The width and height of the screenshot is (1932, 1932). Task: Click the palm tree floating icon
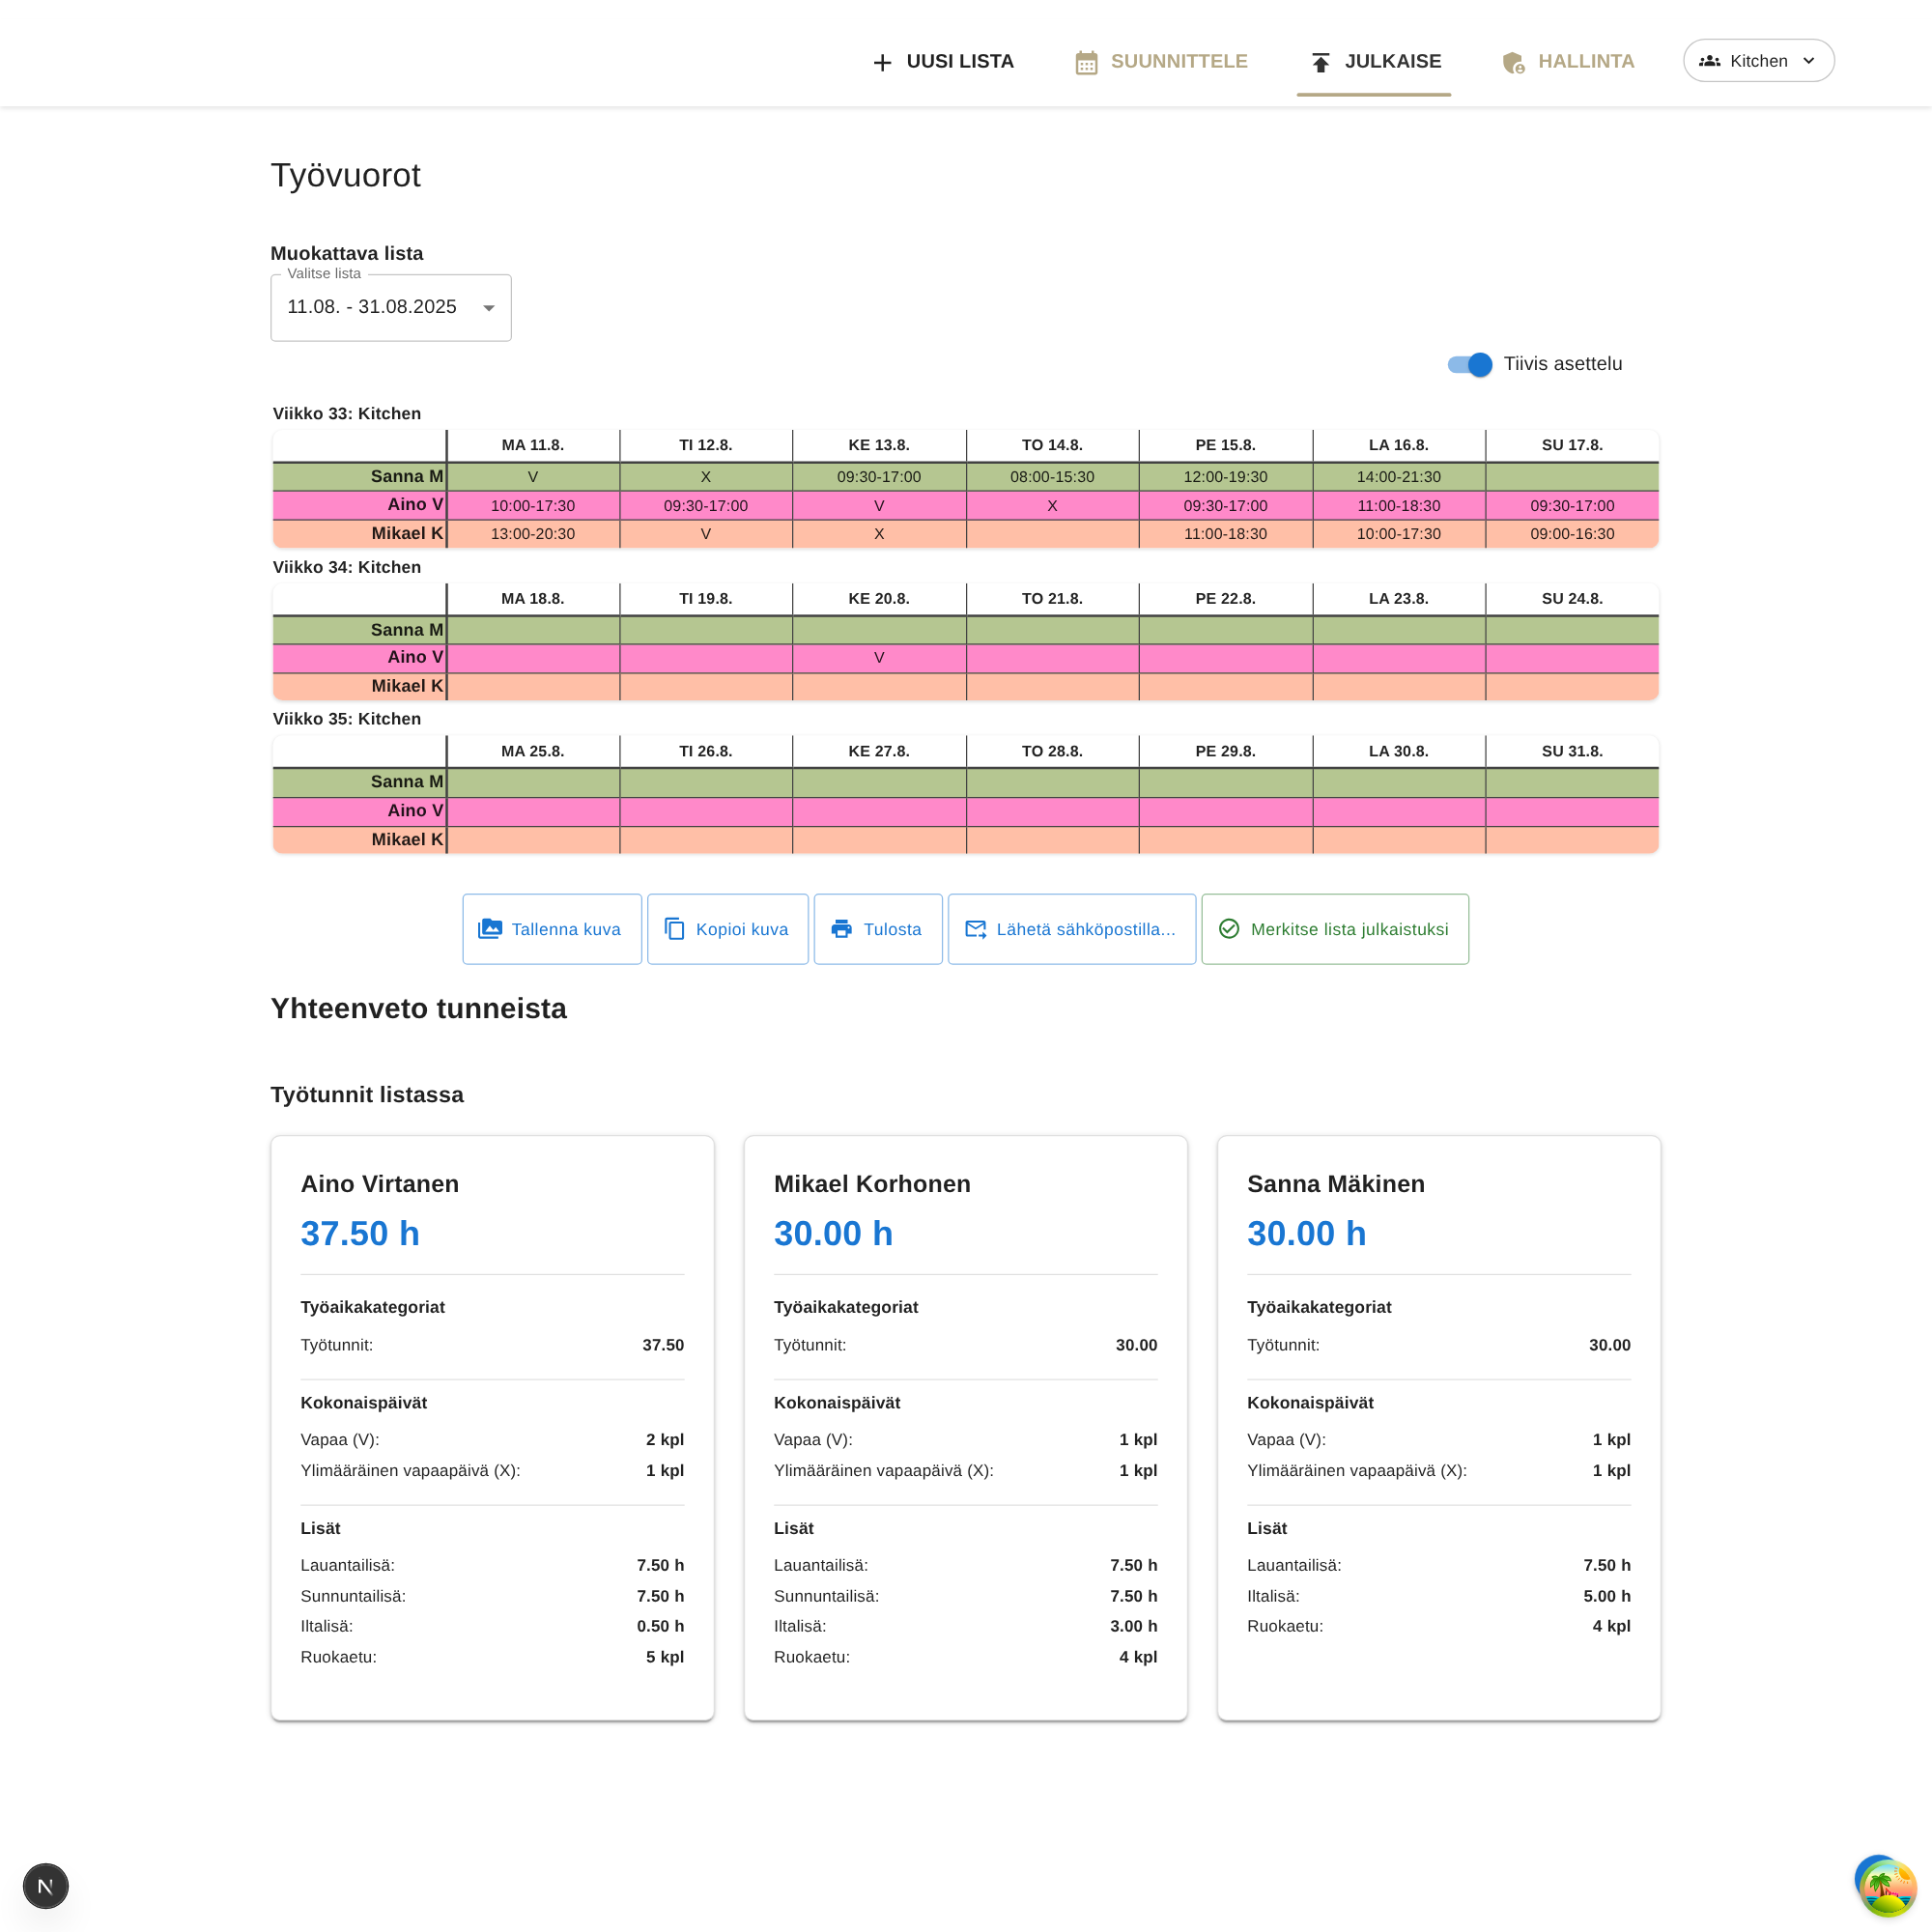pos(1886,1886)
